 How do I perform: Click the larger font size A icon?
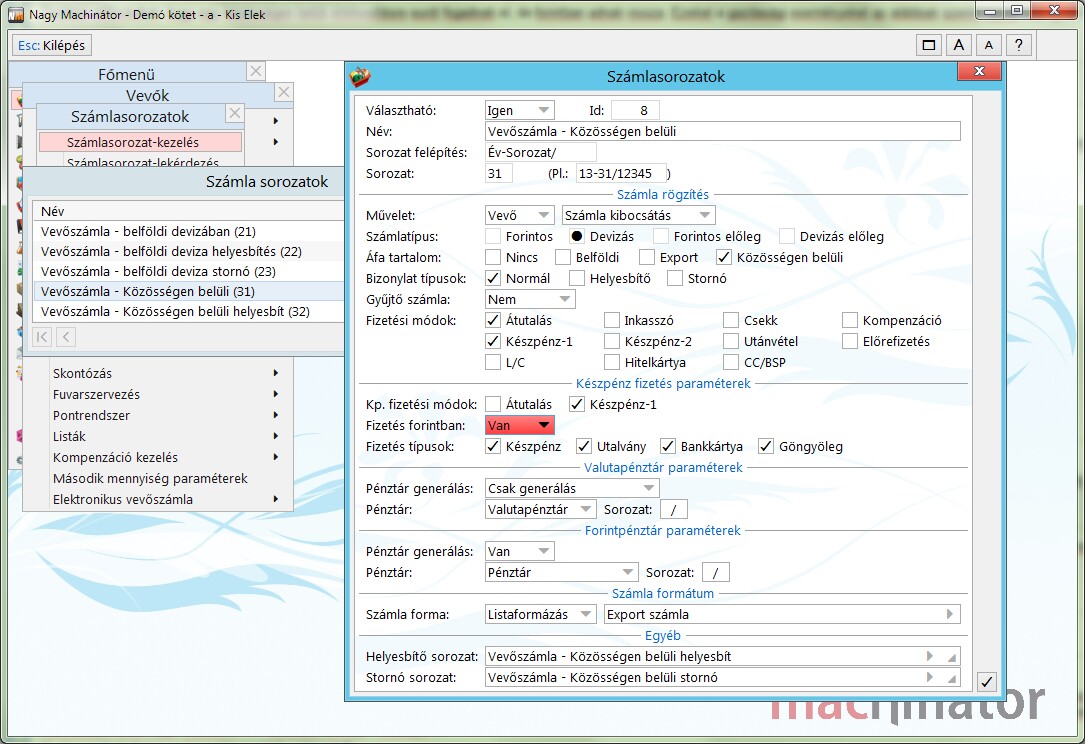click(958, 45)
